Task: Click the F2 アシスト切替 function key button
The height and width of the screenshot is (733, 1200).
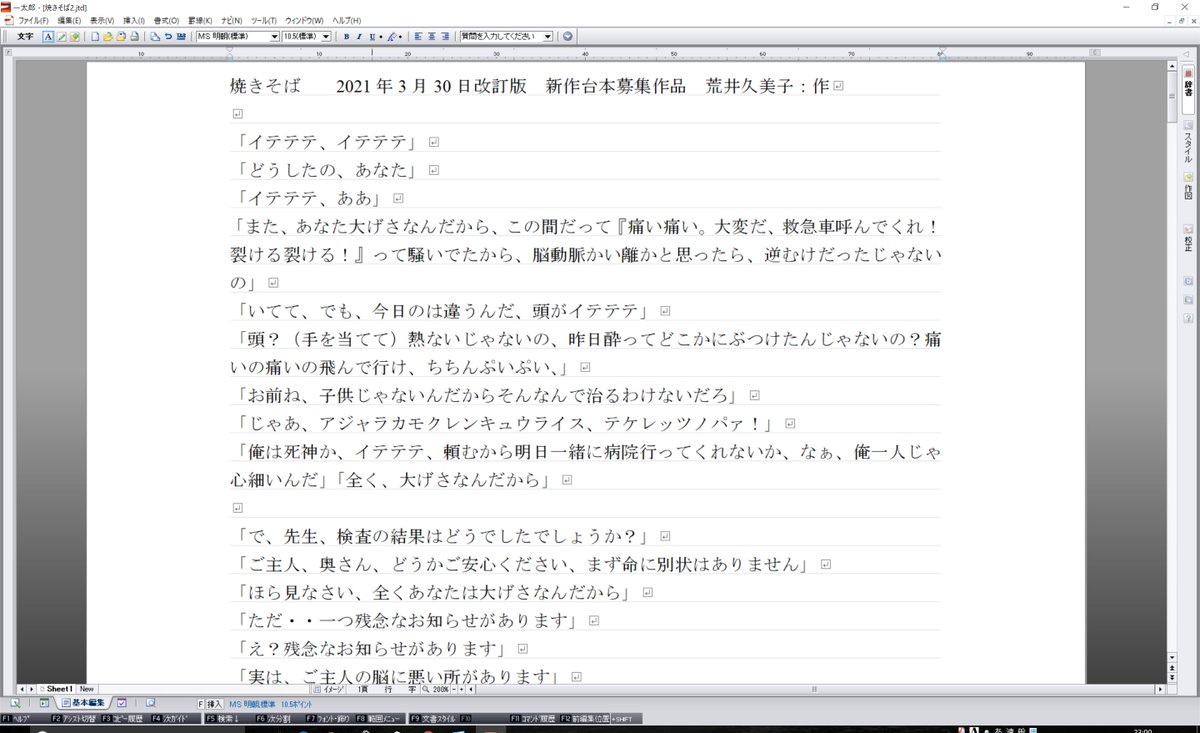Action: [x=73, y=718]
